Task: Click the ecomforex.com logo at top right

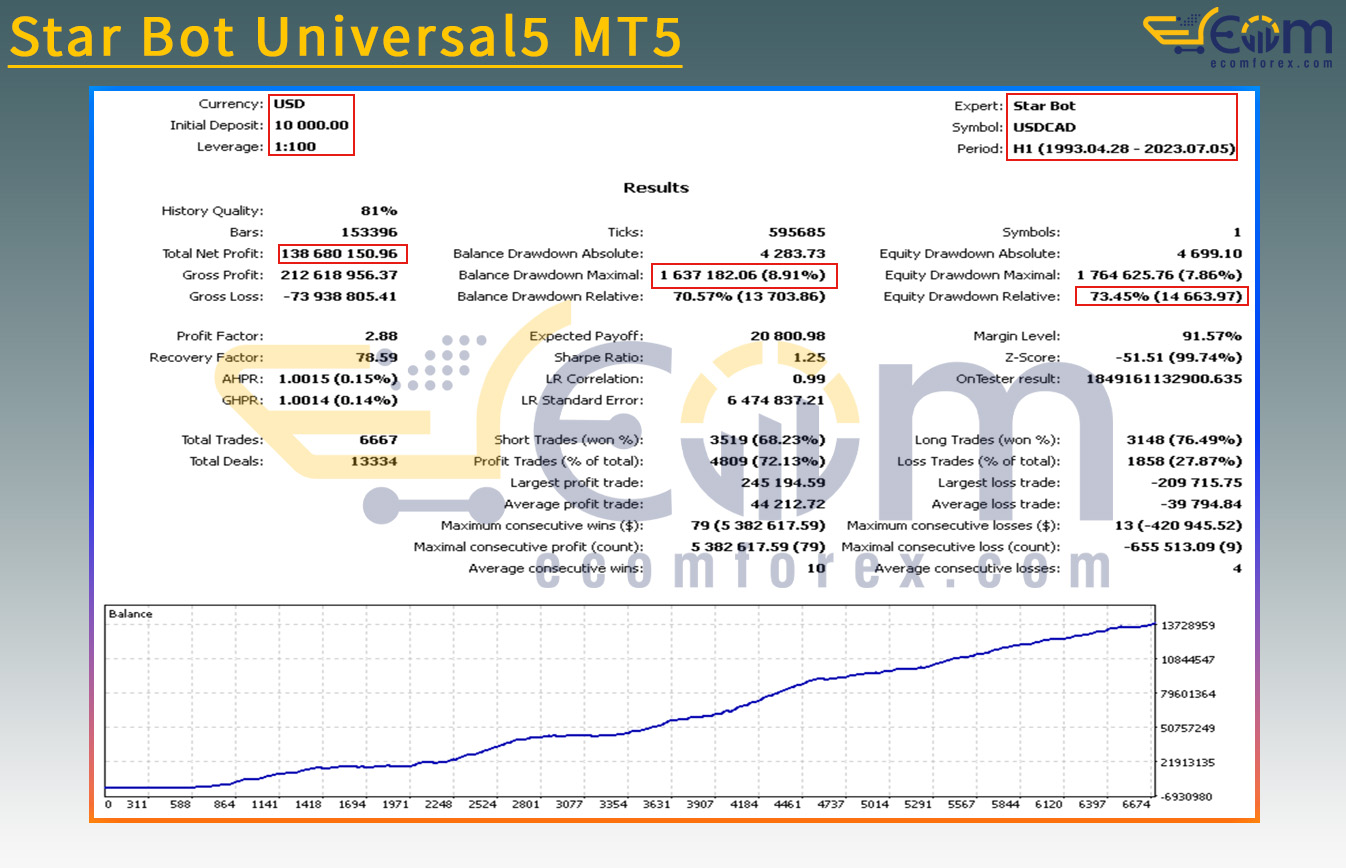Action: [x=1238, y=38]
